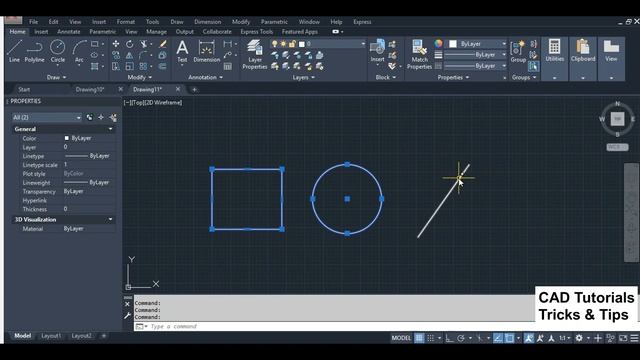The image size is (640, 360).
Task: Open the Start tab
Action: (24, 89)
